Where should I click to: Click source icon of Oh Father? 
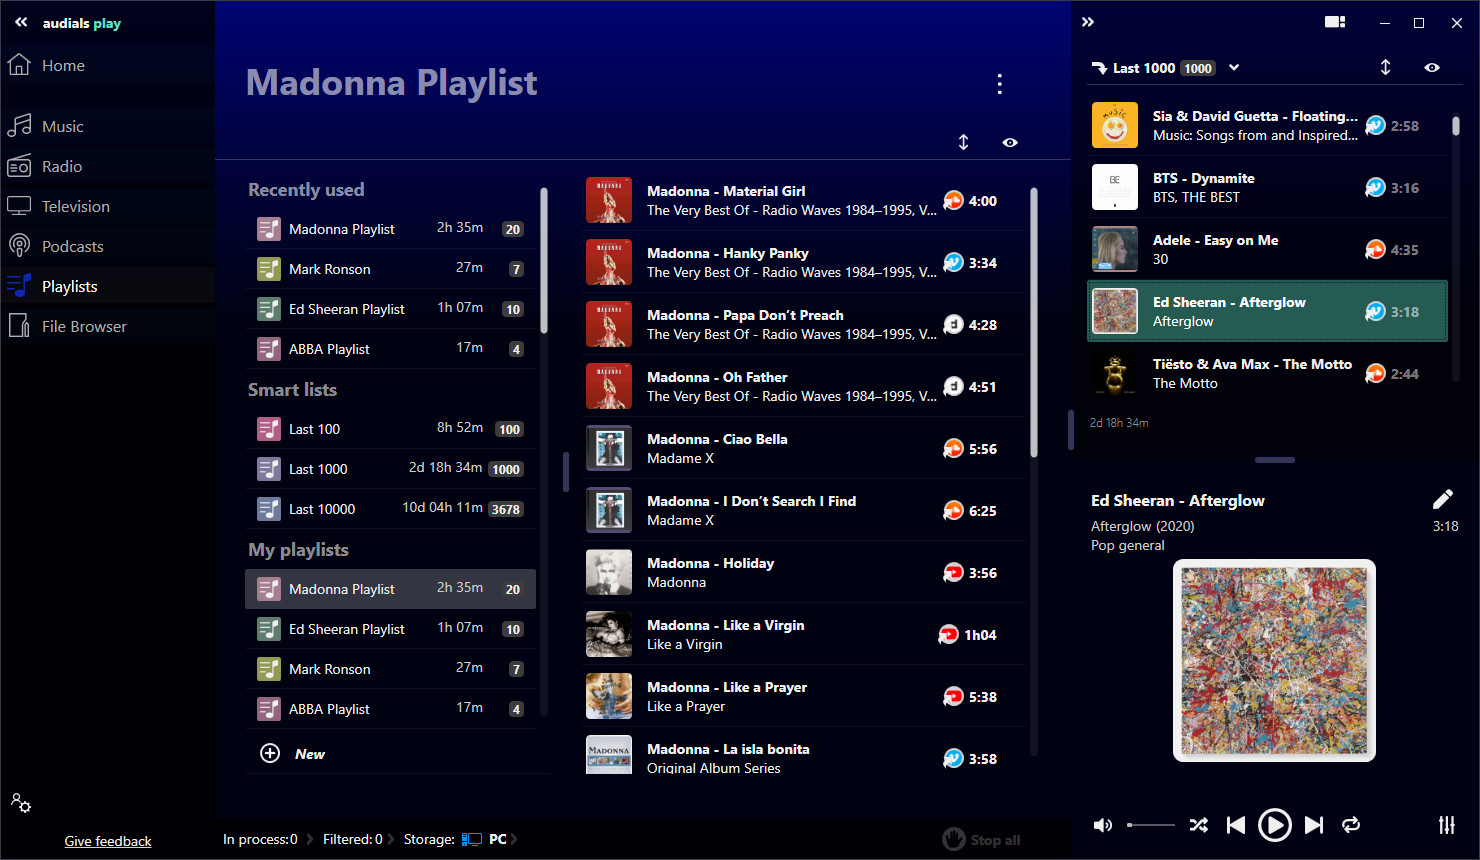(953, 386)
